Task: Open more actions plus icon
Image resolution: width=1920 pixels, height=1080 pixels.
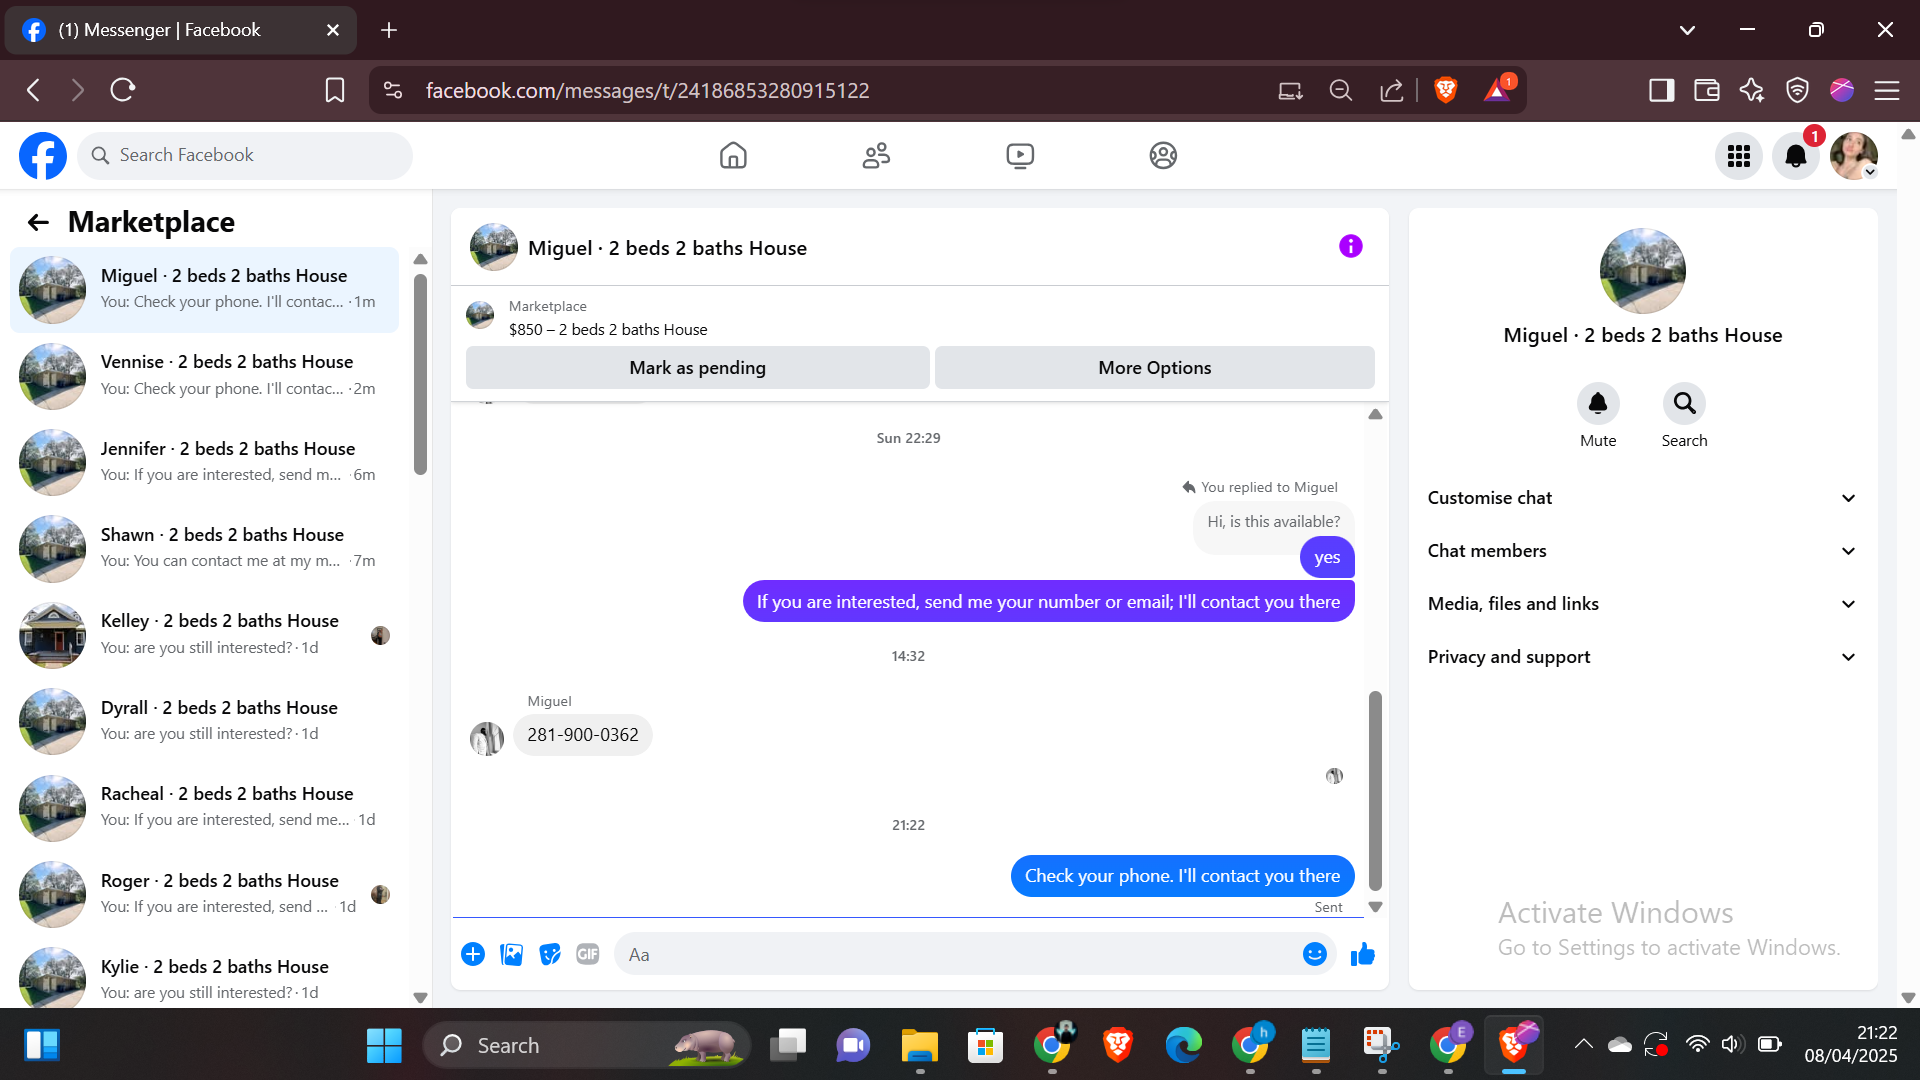Action: 473,955
